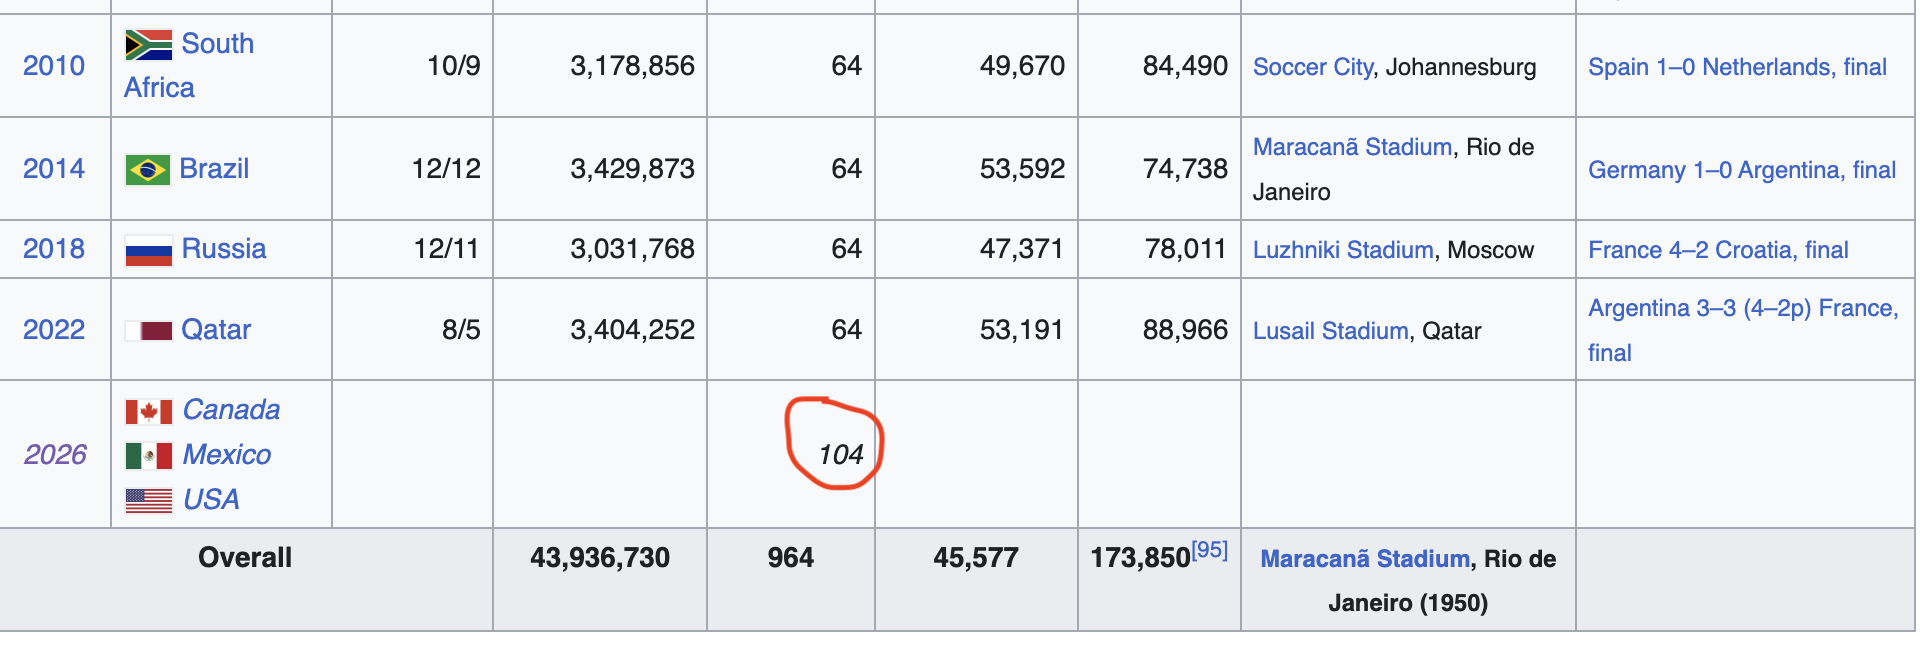
Task: Open Lusail Stadium link
Action: click(x=1330, y=331)
